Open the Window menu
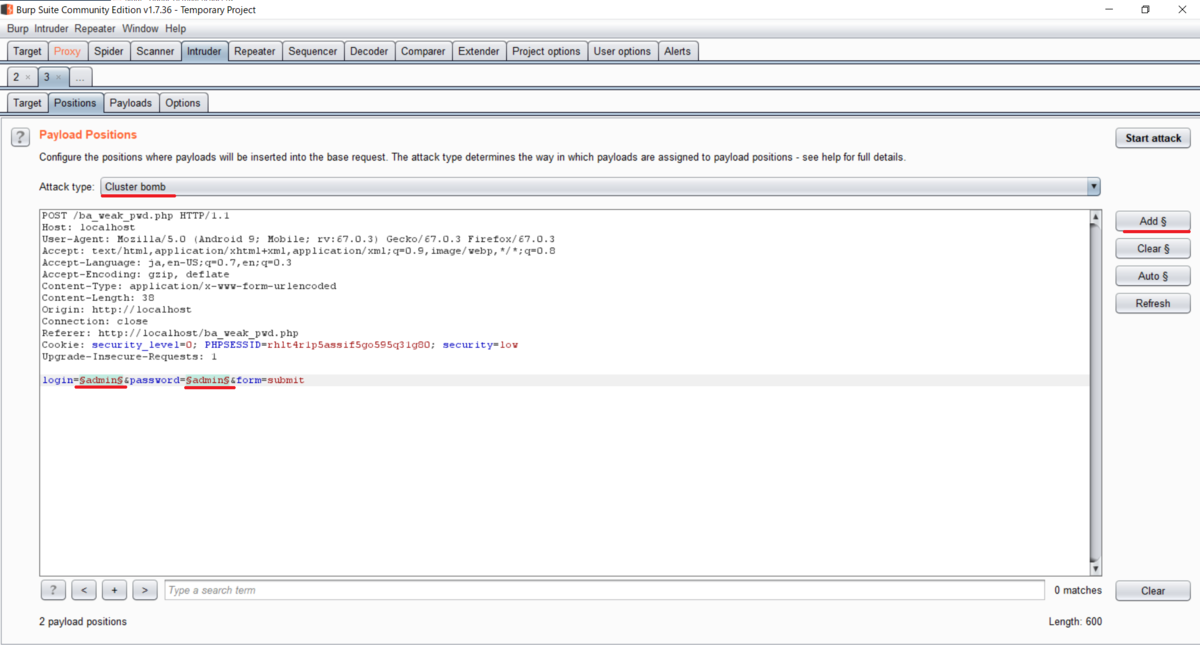This screenshot has height=645, width=1200. click(x=140, y=29)
